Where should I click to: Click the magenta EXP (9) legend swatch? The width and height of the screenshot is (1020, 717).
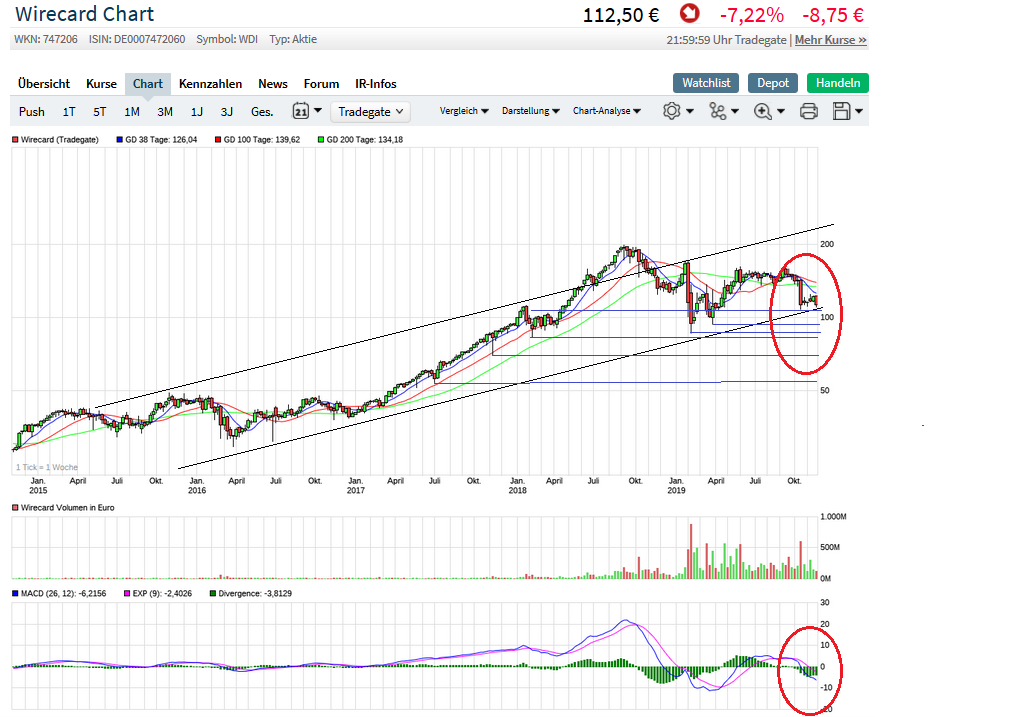127,593
